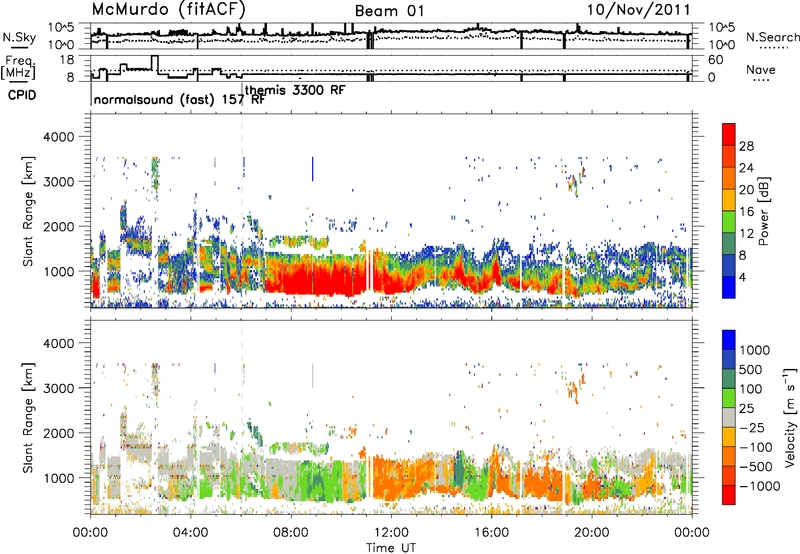800x554 pixels.
Task: Click the red top of power colorbar
Action: point(729,134)
